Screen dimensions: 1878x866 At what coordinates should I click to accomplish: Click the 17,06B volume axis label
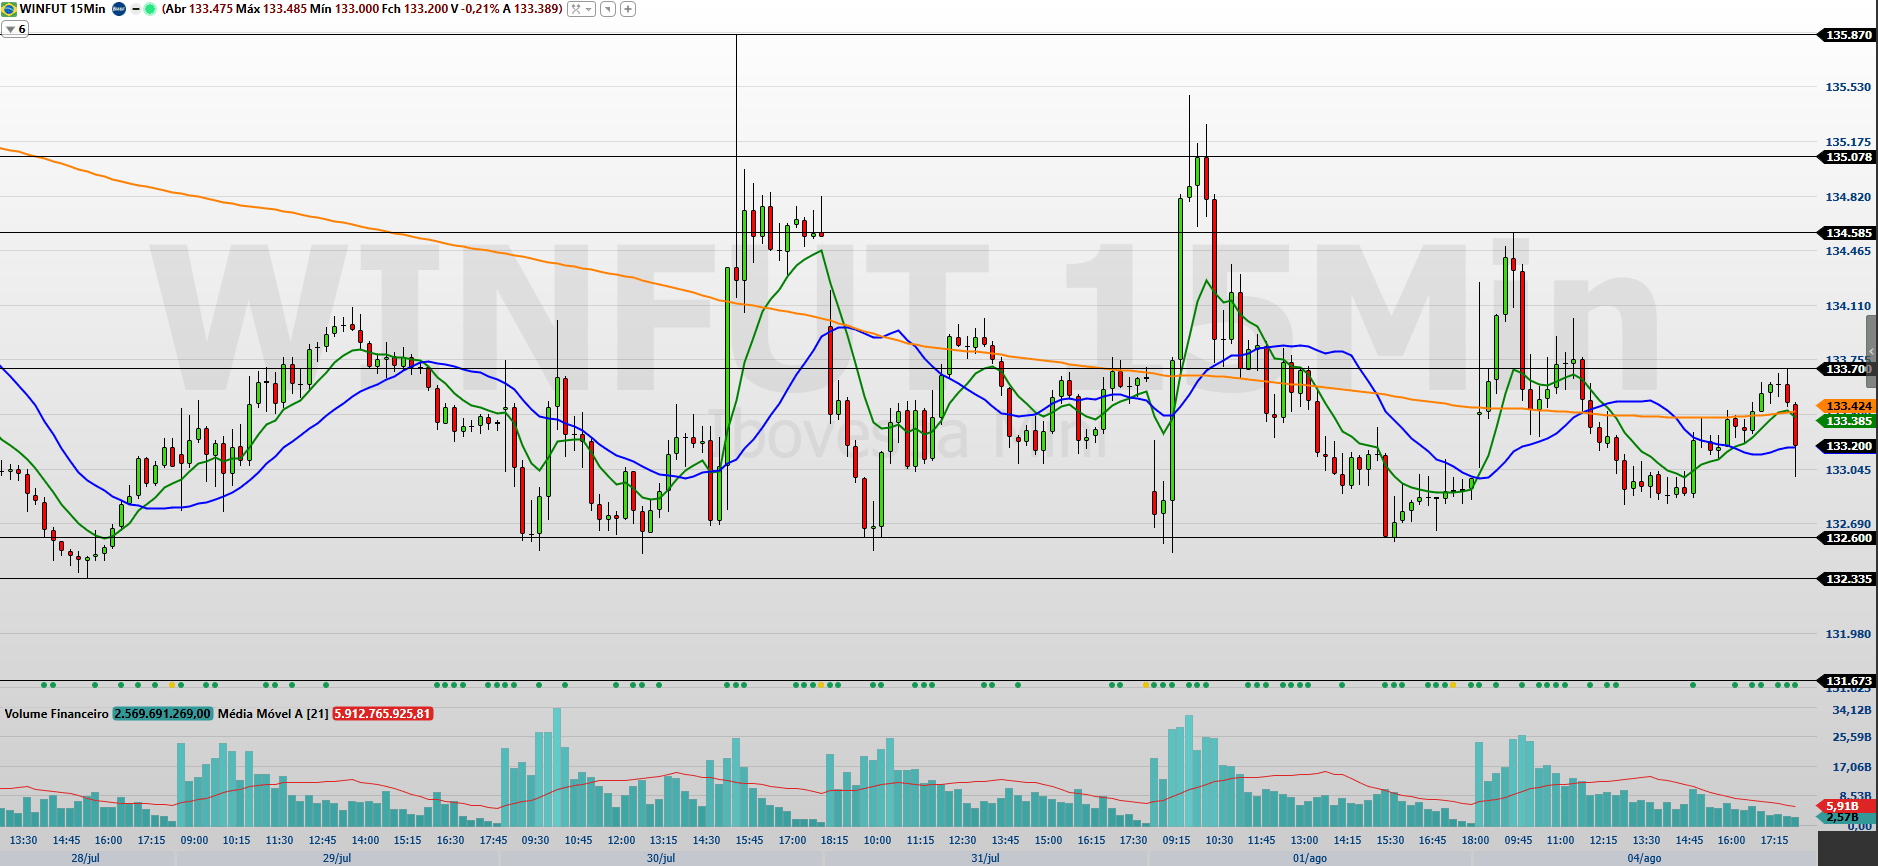coord(1851,767)
